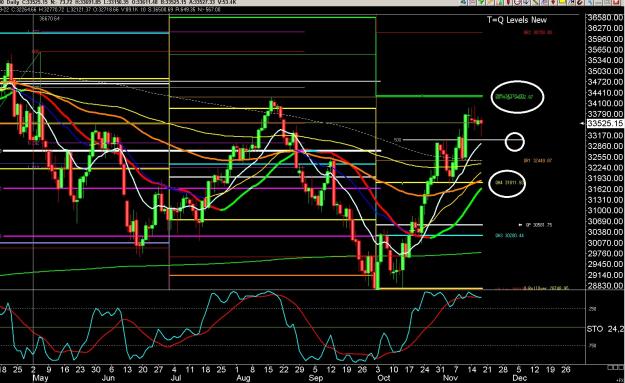Click the 32550.00 price axis label
The image size is (625, 383).
click(x=605, y=157)
